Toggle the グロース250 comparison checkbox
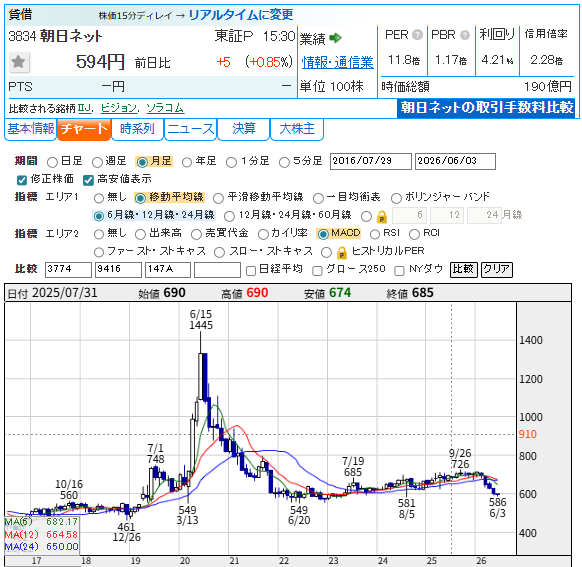Viewport: 582px width, 567px height. point(317,271)
